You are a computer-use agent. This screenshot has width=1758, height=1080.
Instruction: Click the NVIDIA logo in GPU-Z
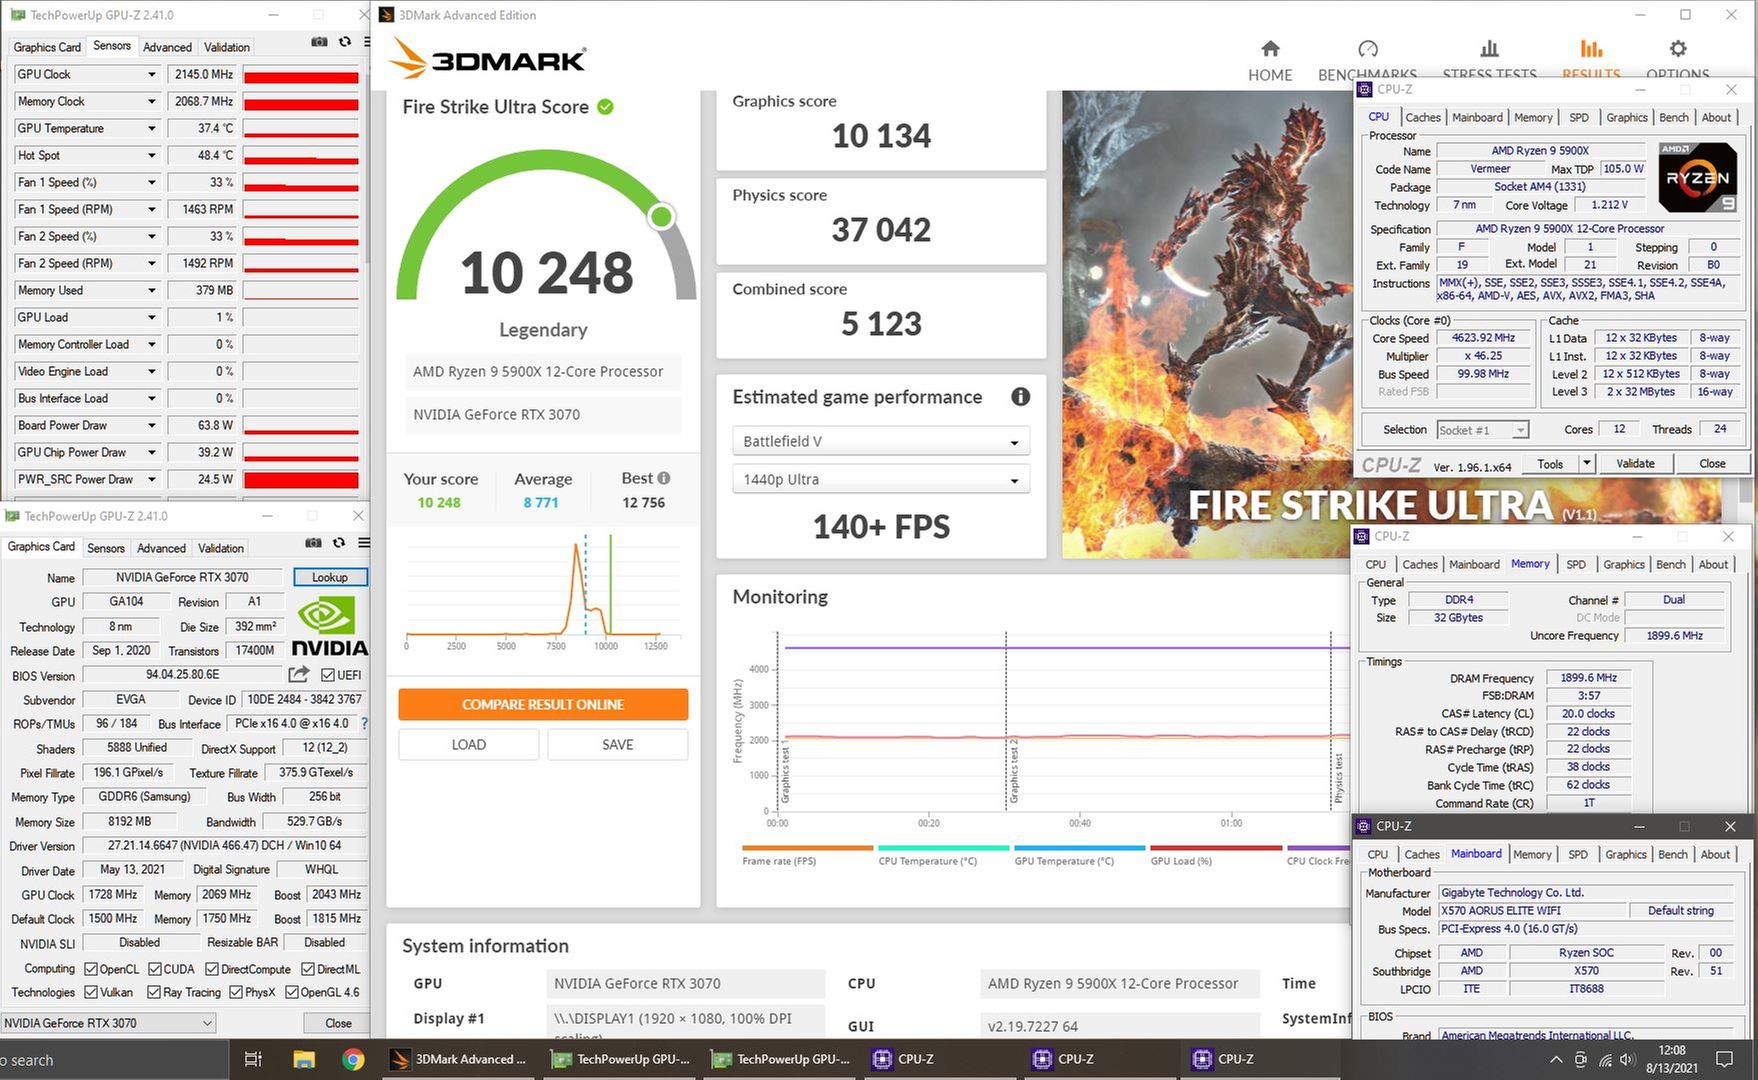pos(329,626)
